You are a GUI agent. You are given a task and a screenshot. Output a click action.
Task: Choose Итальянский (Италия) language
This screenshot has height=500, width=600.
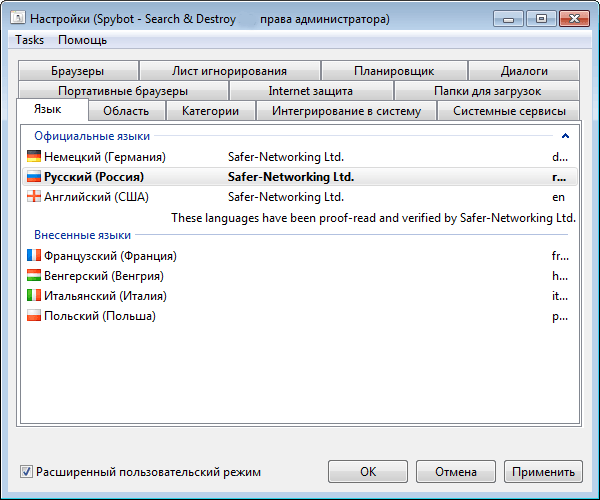pos(300,296)
